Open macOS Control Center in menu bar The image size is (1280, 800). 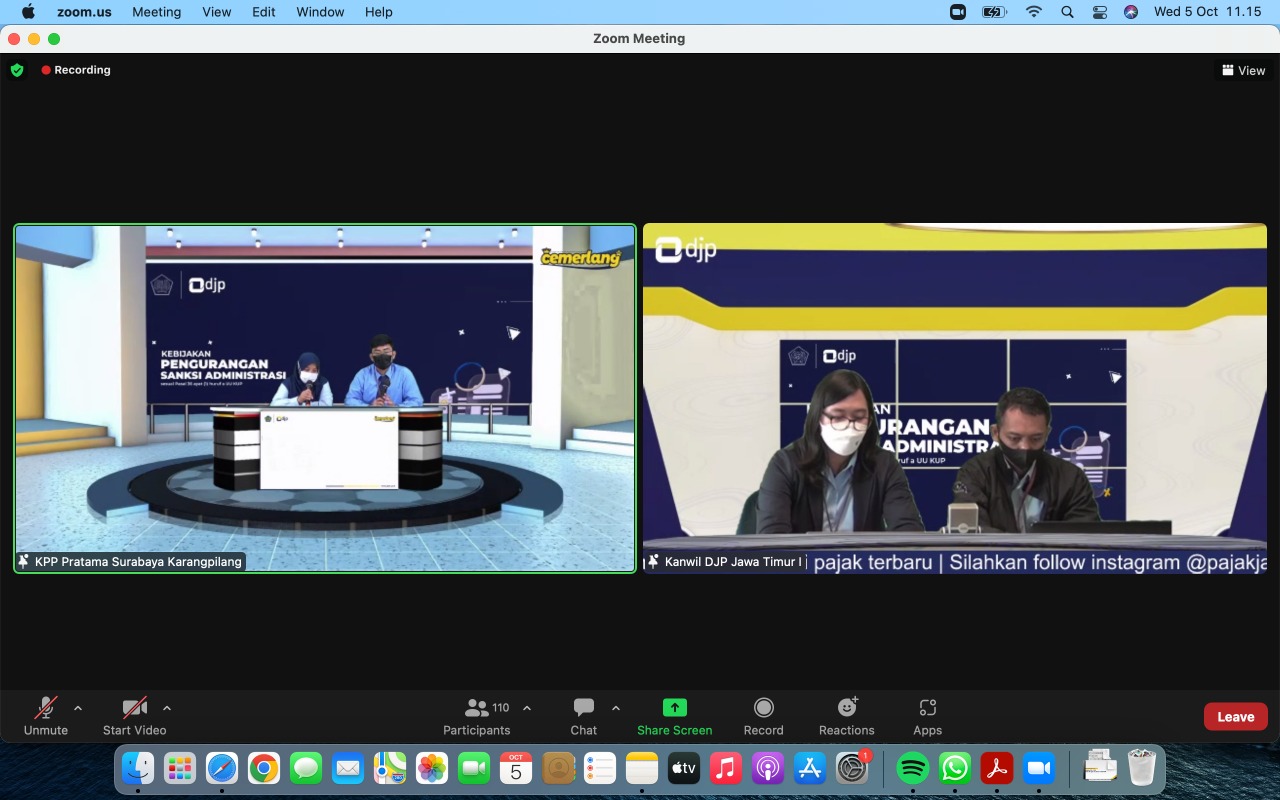coord(1100,12)
